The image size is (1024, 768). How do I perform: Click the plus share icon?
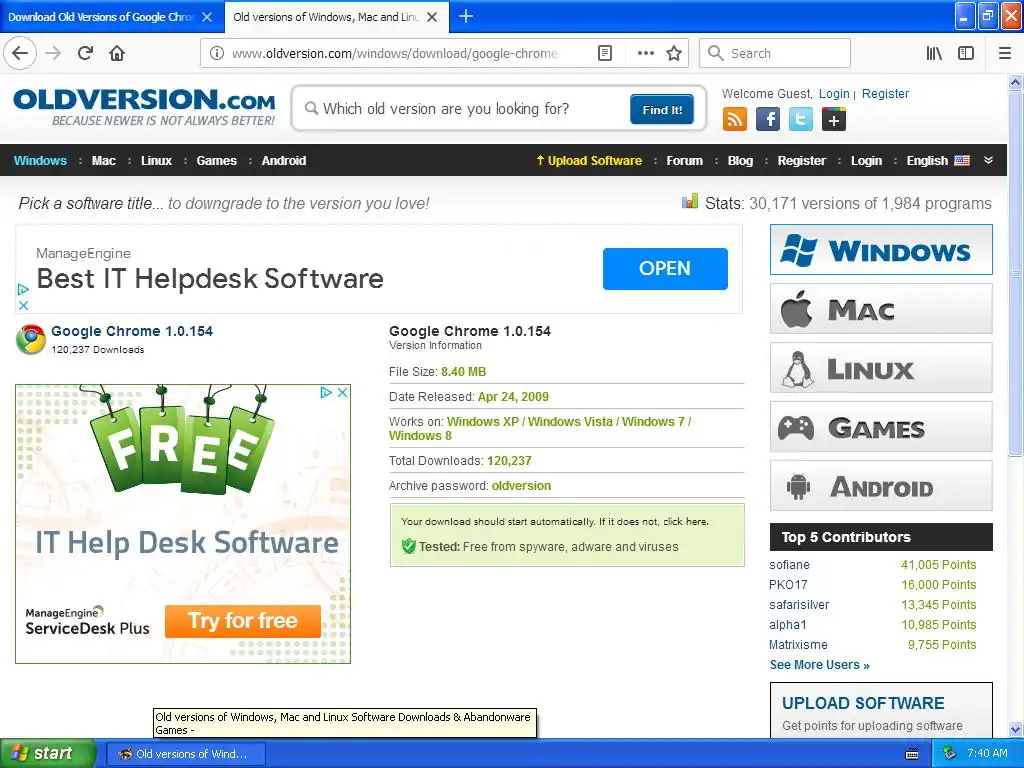834,120
